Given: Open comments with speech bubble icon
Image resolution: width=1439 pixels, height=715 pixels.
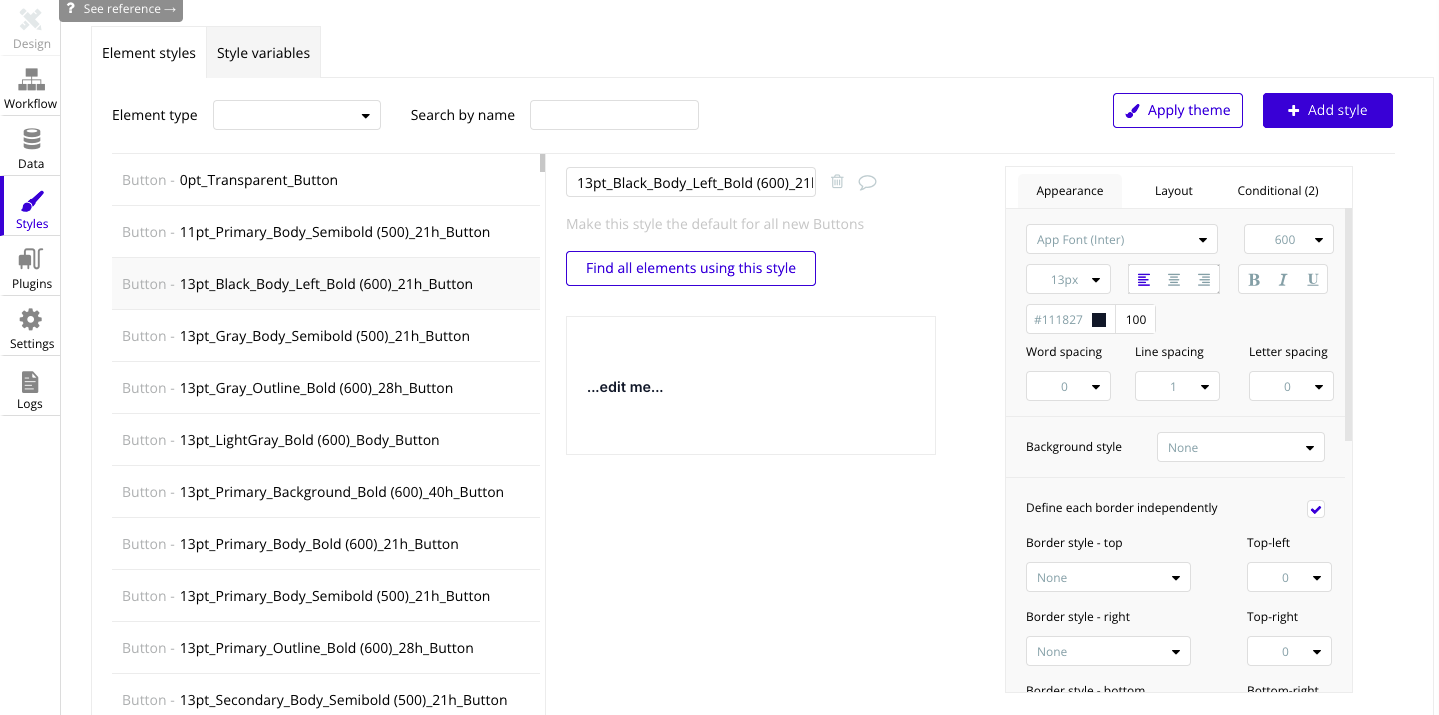Looking at the screenshot, I should (867, 182).
